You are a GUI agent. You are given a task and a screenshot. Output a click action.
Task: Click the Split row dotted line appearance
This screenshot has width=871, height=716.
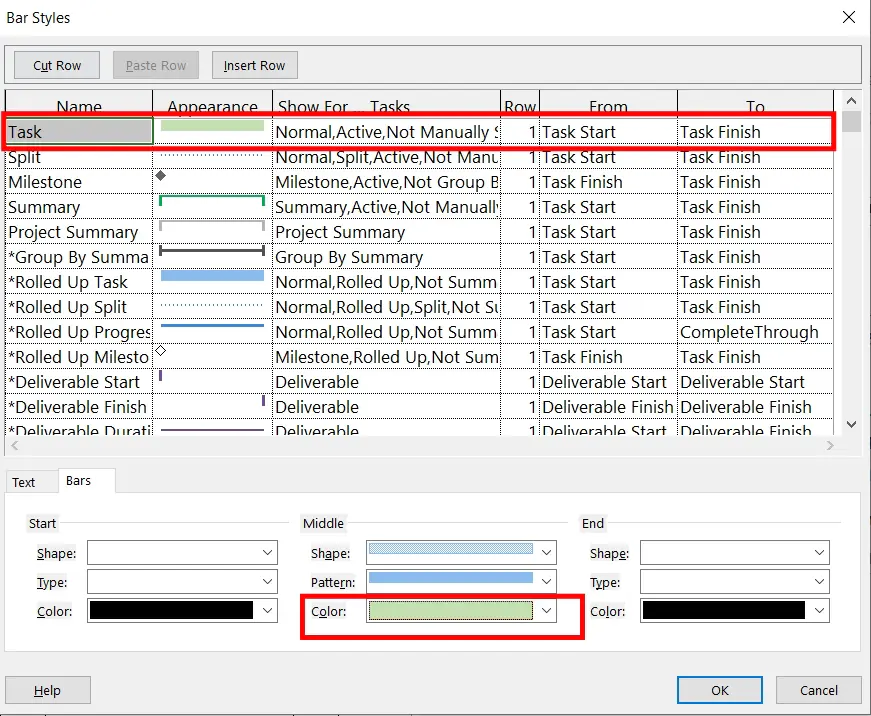212,157
